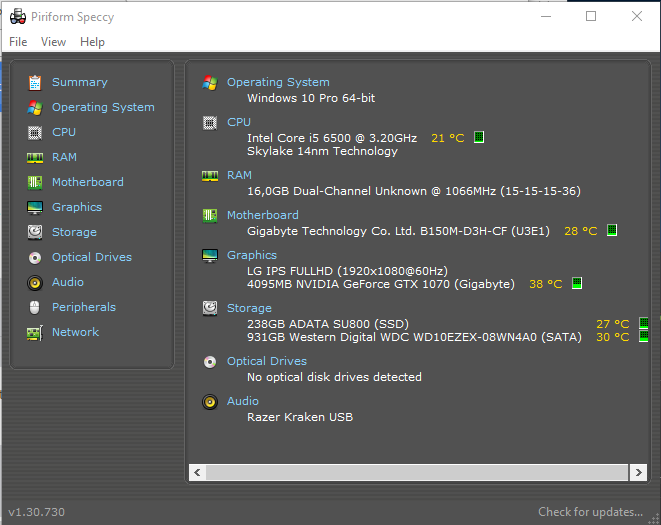Open the File menu
This screenshot has height=525, width=661.
pyautogui.click(x=18, y=42)
